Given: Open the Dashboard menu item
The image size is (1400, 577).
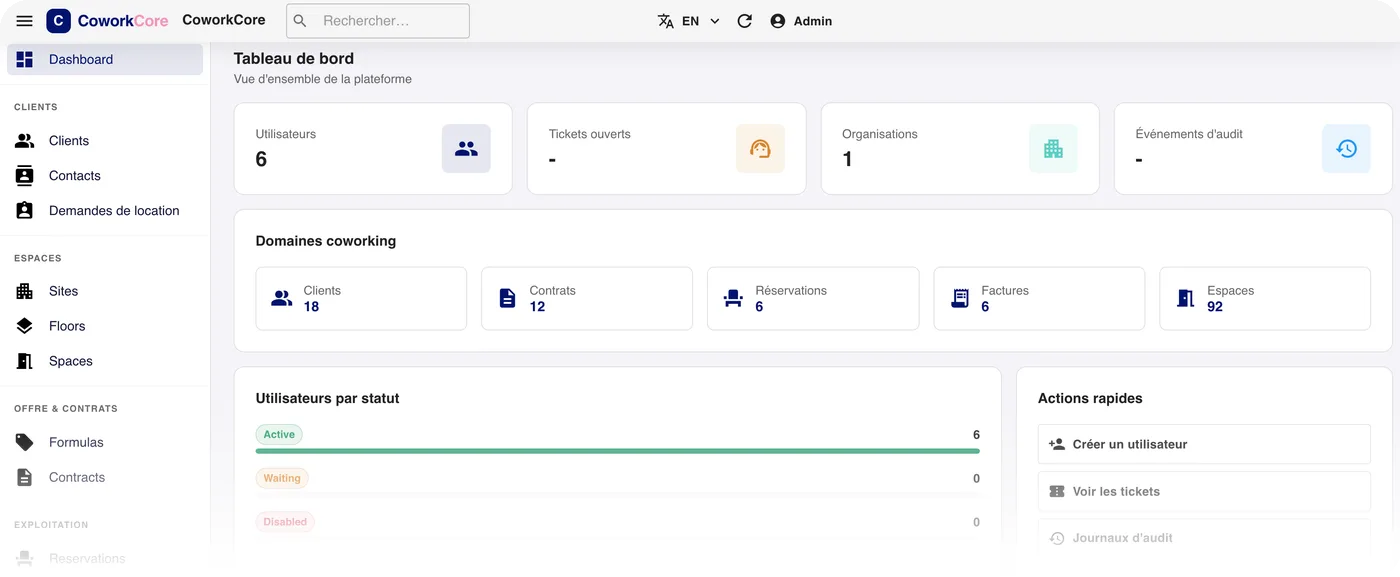Looking at the screenshot, I should tap(105, 59).
